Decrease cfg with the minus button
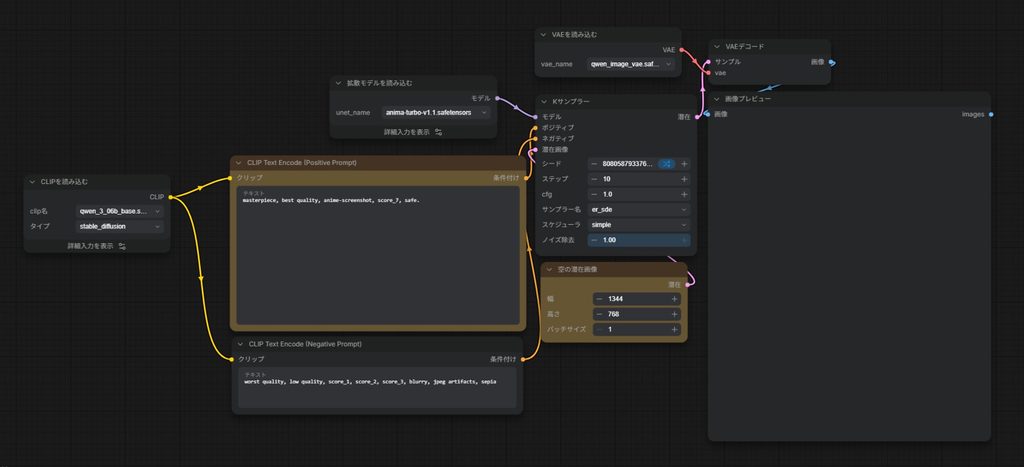 coord(595,194)
